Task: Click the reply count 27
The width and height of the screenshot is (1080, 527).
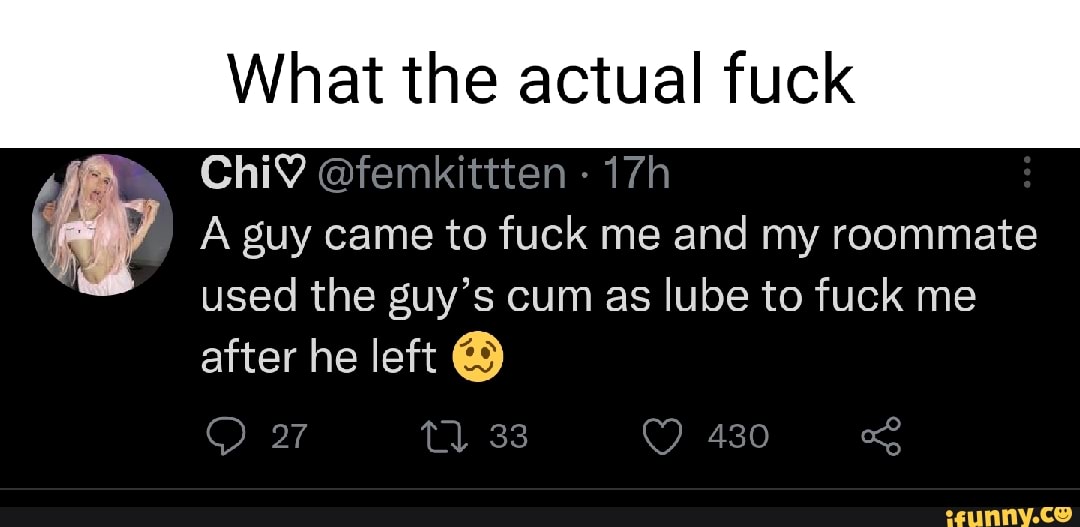Action: click(289, 437)
